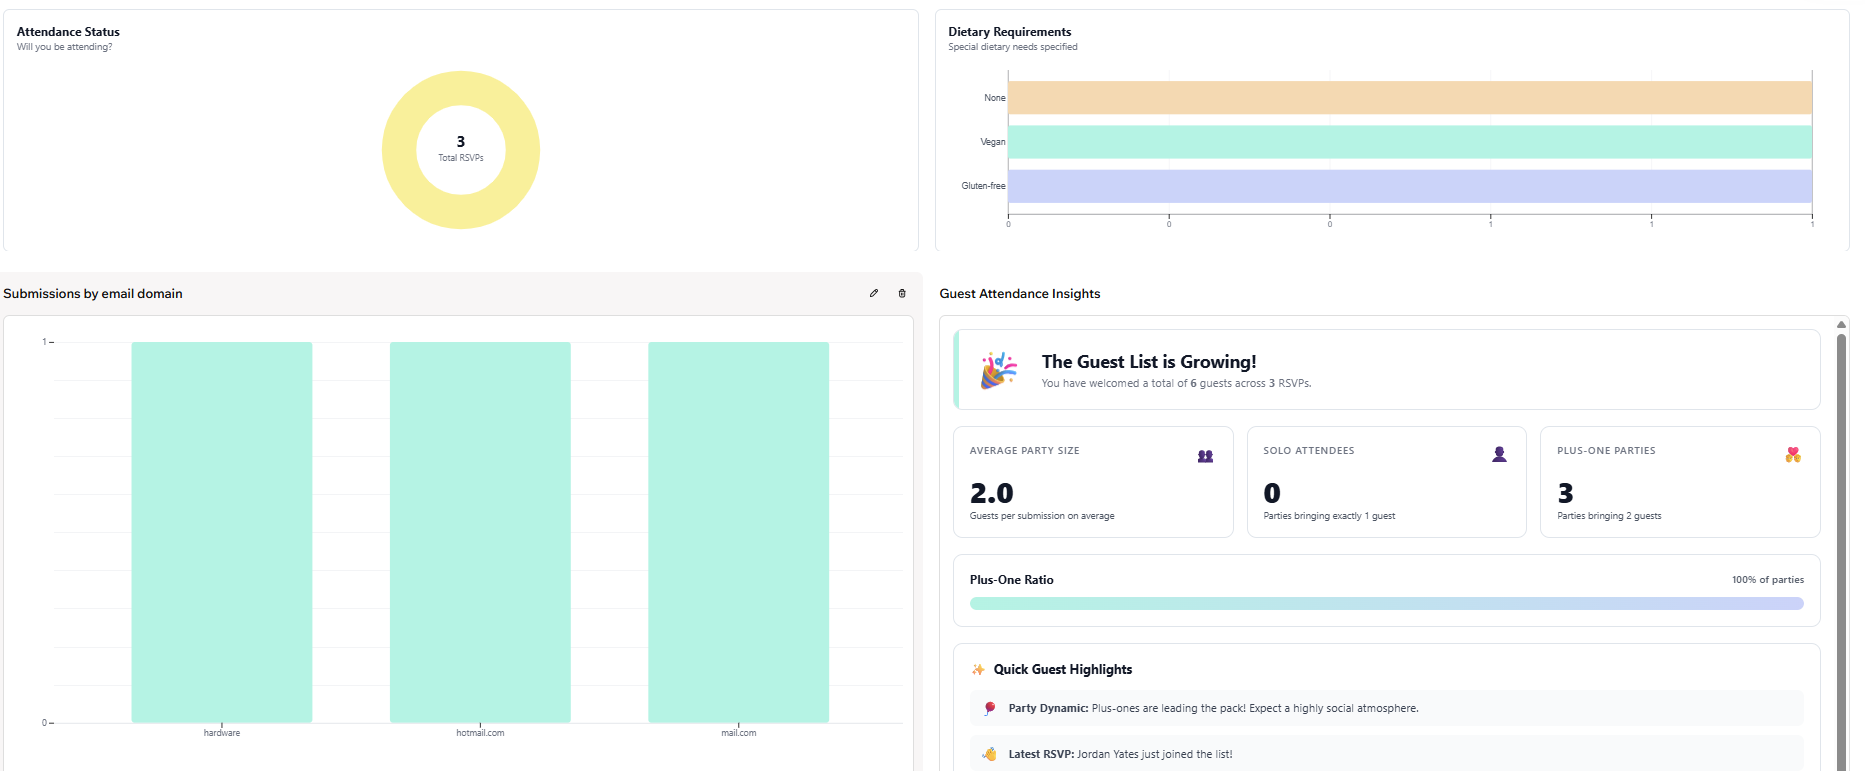Click the Solo Attendees person icon

point(1499,454)
